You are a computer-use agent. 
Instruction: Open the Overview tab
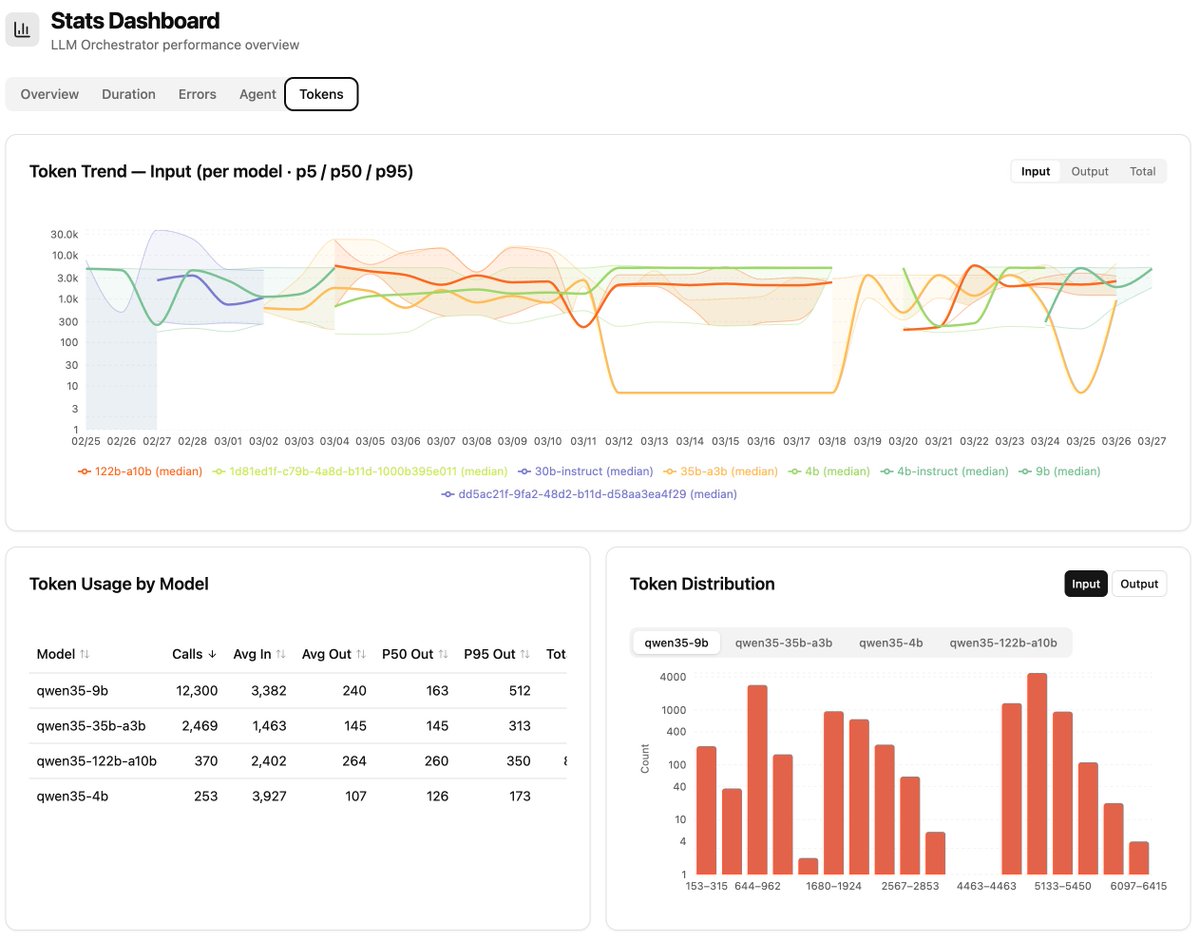[50, 94]
